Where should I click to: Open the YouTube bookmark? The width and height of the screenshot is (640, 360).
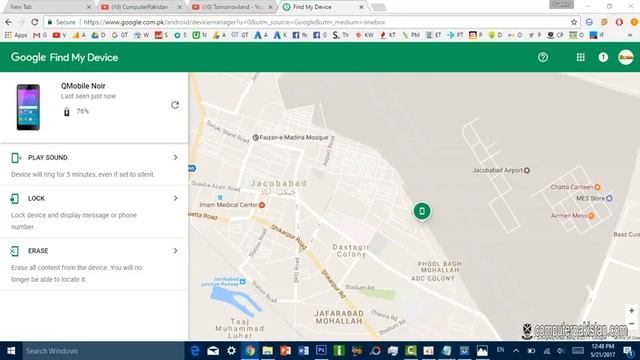pyautogui.click(x=59, y=36)
